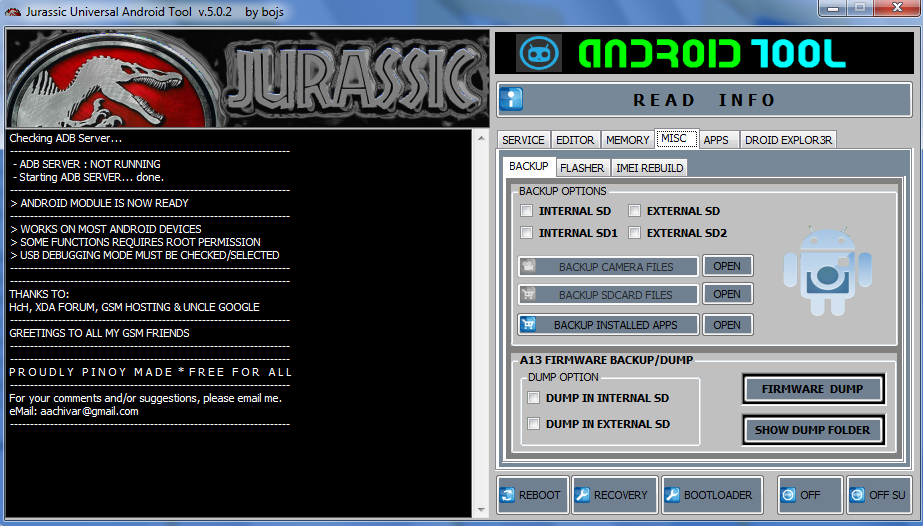This screenshot has height=526, width=923.
Task: Check DUMP IN INTERNAL SD option
Action: pyautogui.click(x=534, y=398)
